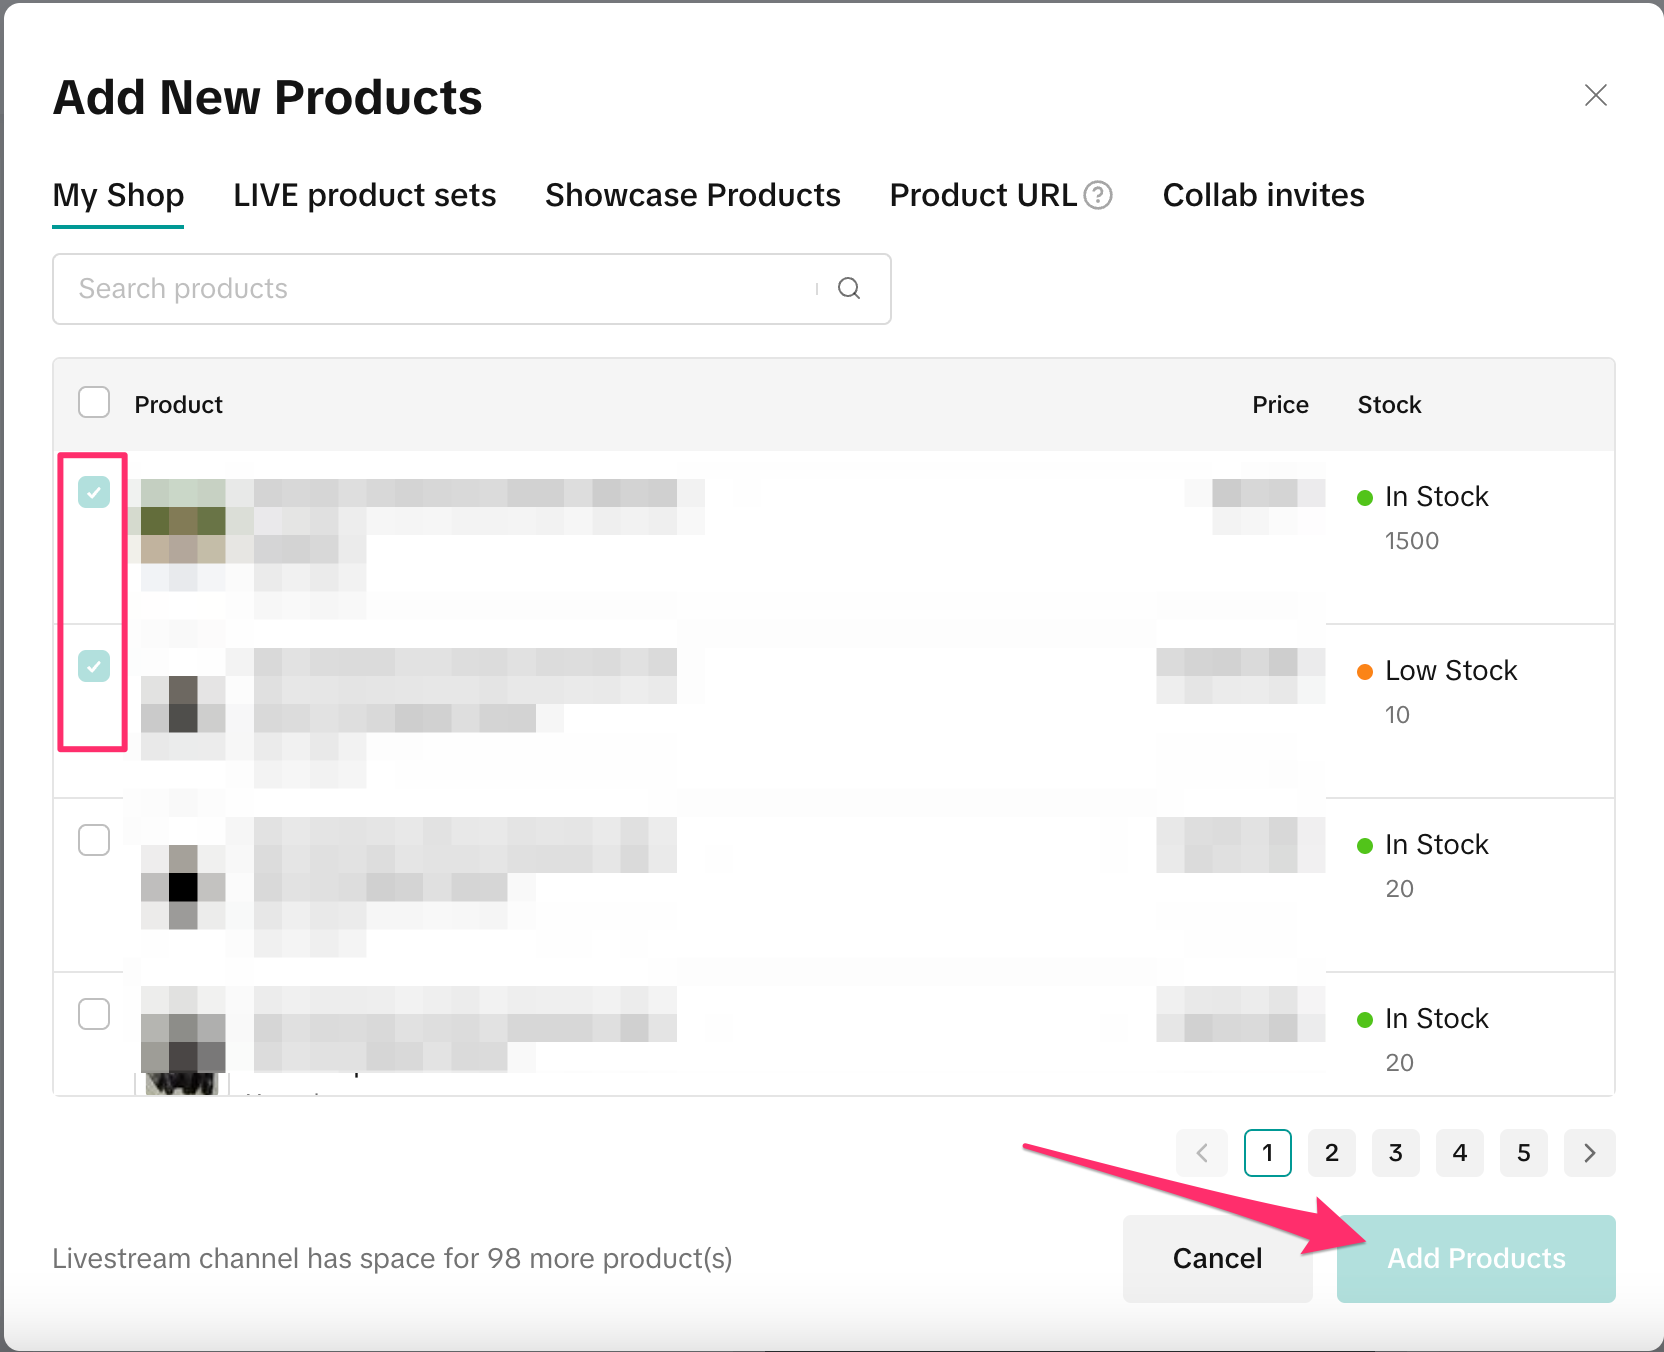Click the Cancel button
The width and height of the screenshot is (1664, 1352).
1217,1258
